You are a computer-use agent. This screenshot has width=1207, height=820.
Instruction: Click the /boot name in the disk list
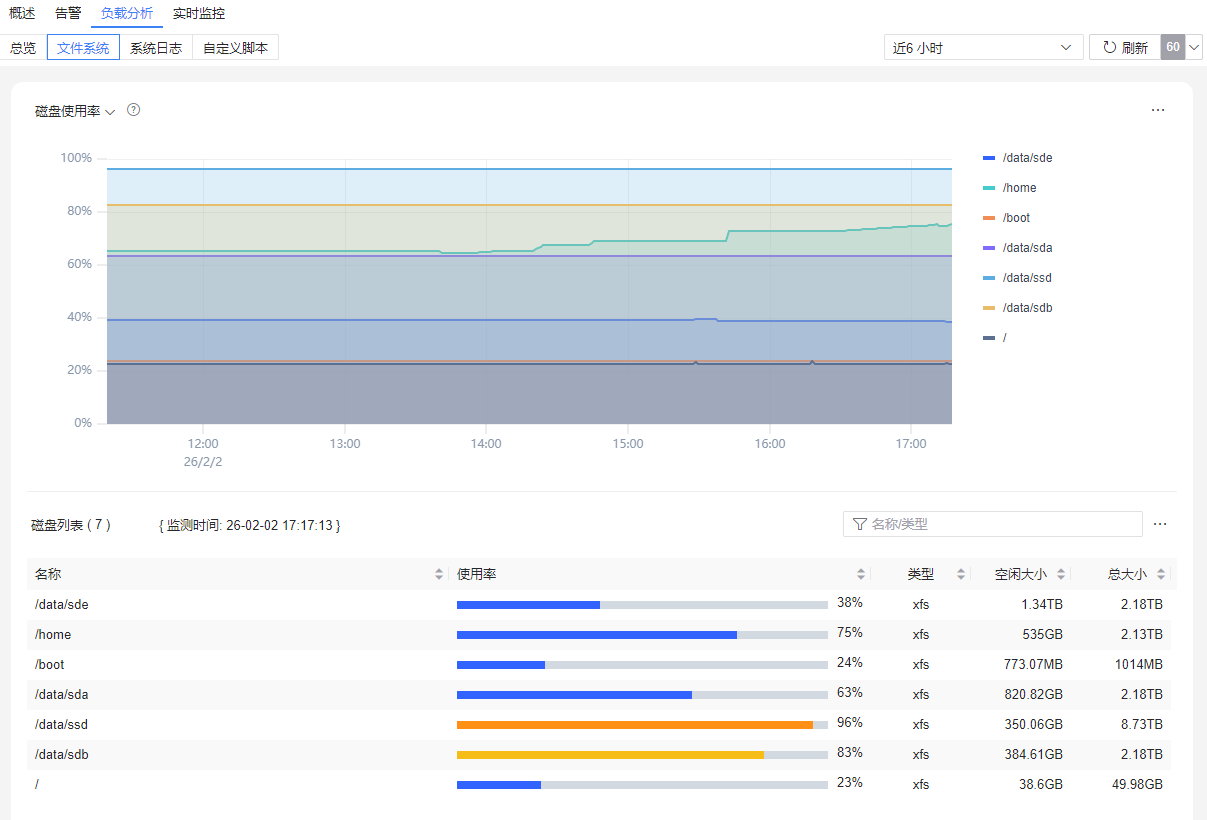pyautogui.click(x=50, y=664)
